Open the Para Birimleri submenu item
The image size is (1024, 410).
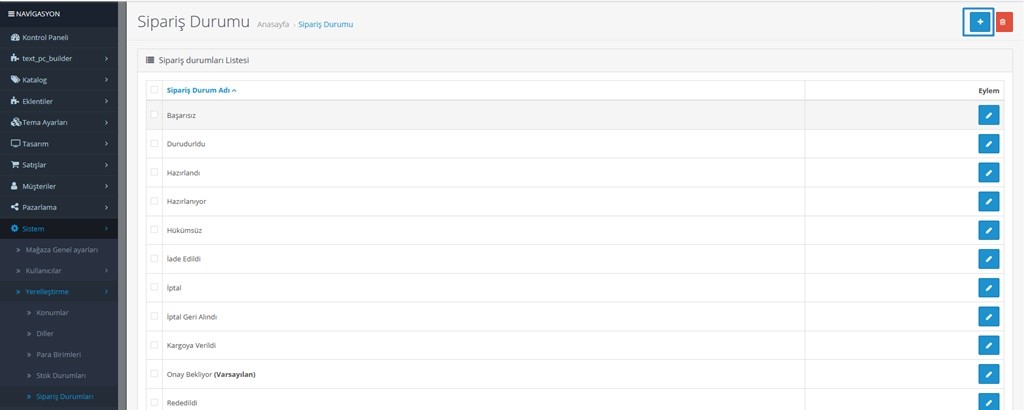[x=59, y=355]
